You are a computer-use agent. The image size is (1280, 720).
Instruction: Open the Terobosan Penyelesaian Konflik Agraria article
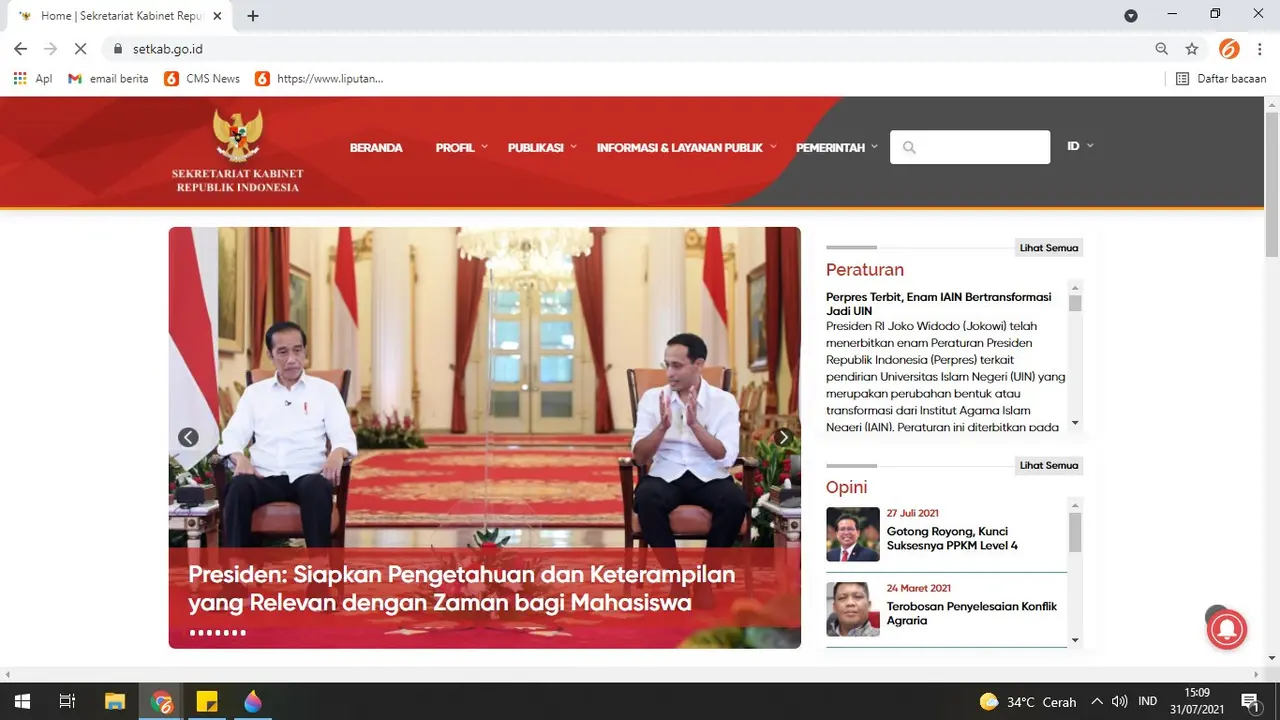(x=971, y=613)
